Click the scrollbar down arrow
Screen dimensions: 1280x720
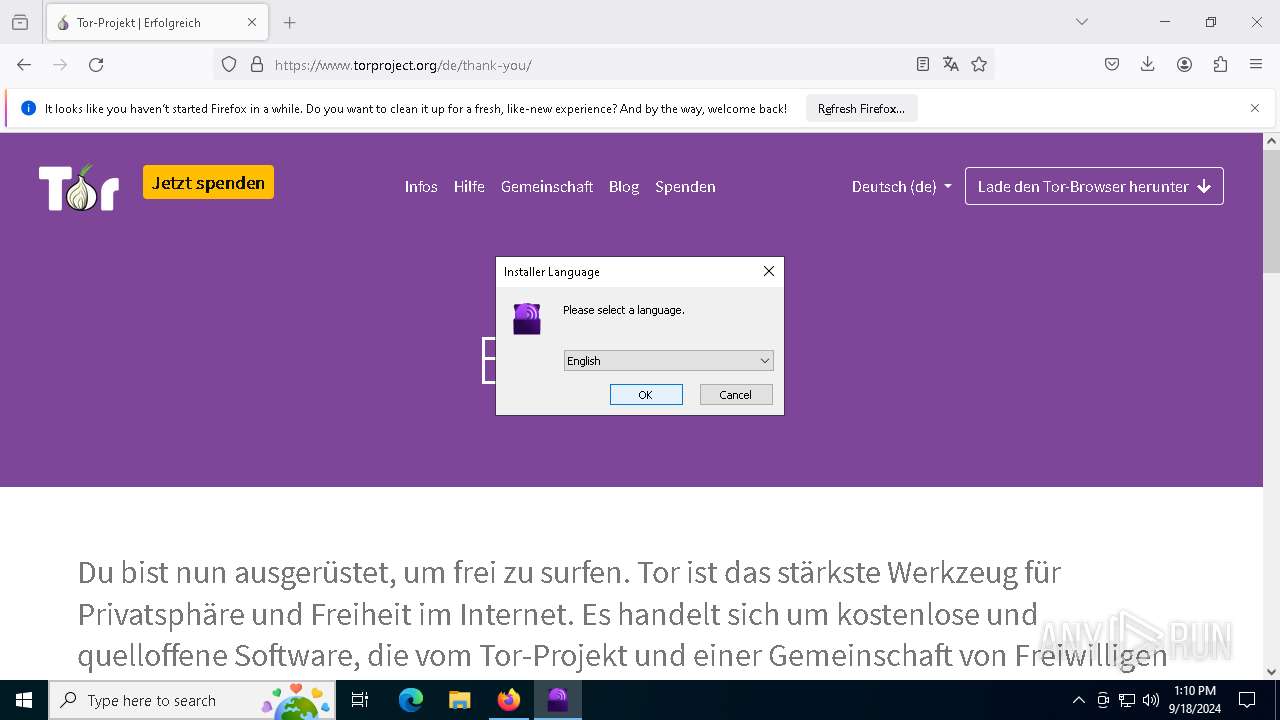click(1271, 672)
